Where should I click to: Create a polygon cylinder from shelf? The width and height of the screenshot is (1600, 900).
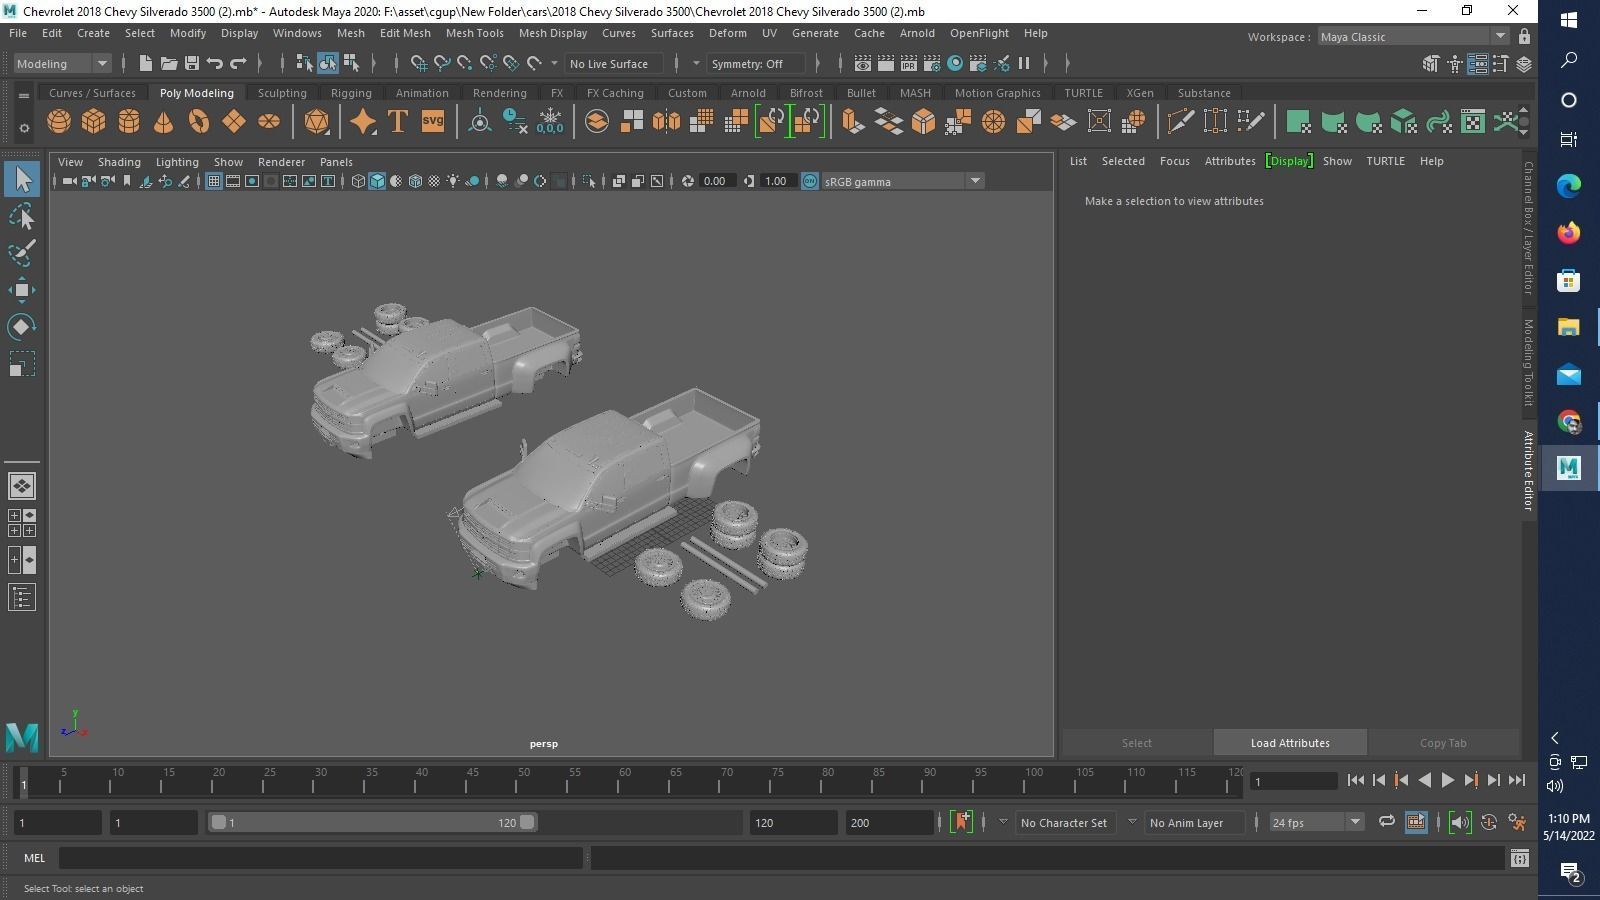point(129,122)
